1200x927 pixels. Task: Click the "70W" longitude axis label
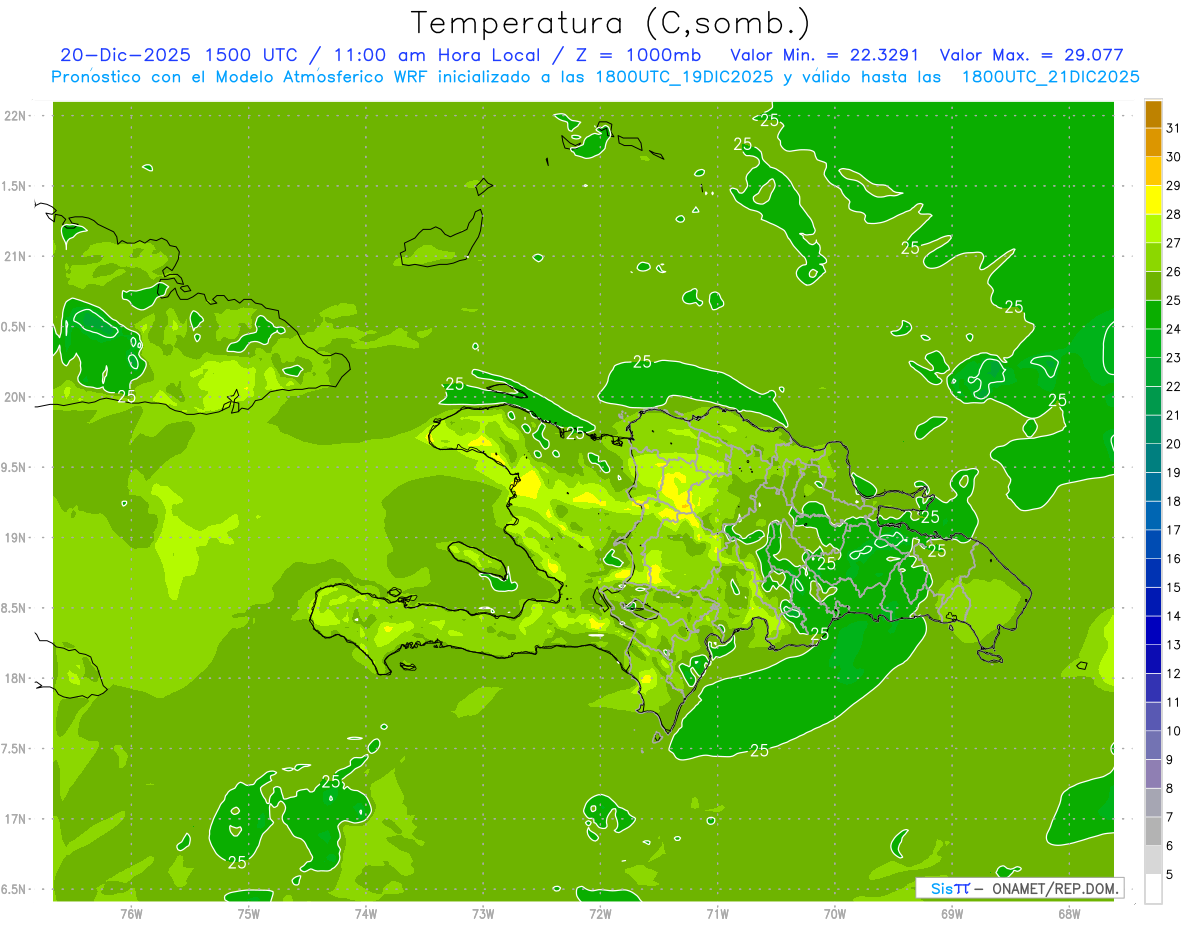835,913
